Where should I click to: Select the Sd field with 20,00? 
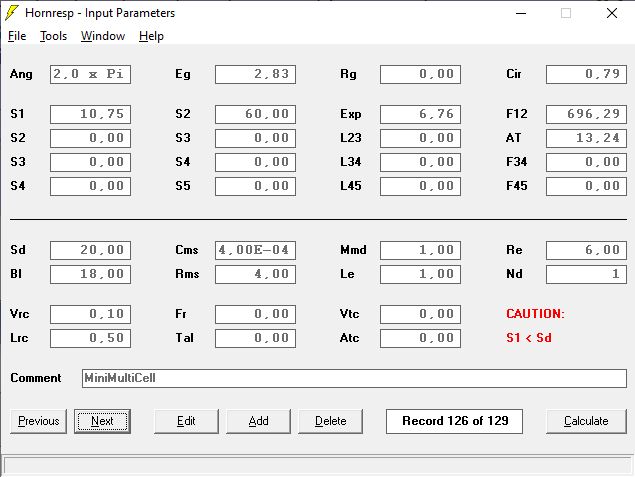tap(90, 250)
